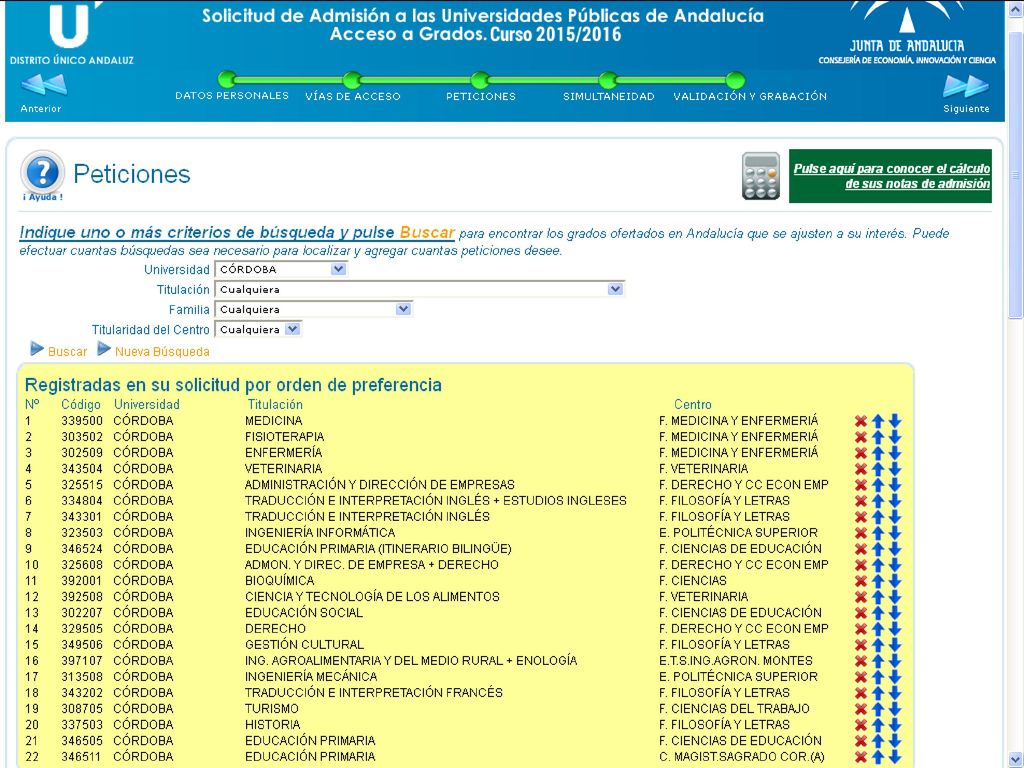
Task: Delete petition 343301 TRADUCCIÓN E INTERPRETACIÓN INGLÉS
Action: [861, 517]
